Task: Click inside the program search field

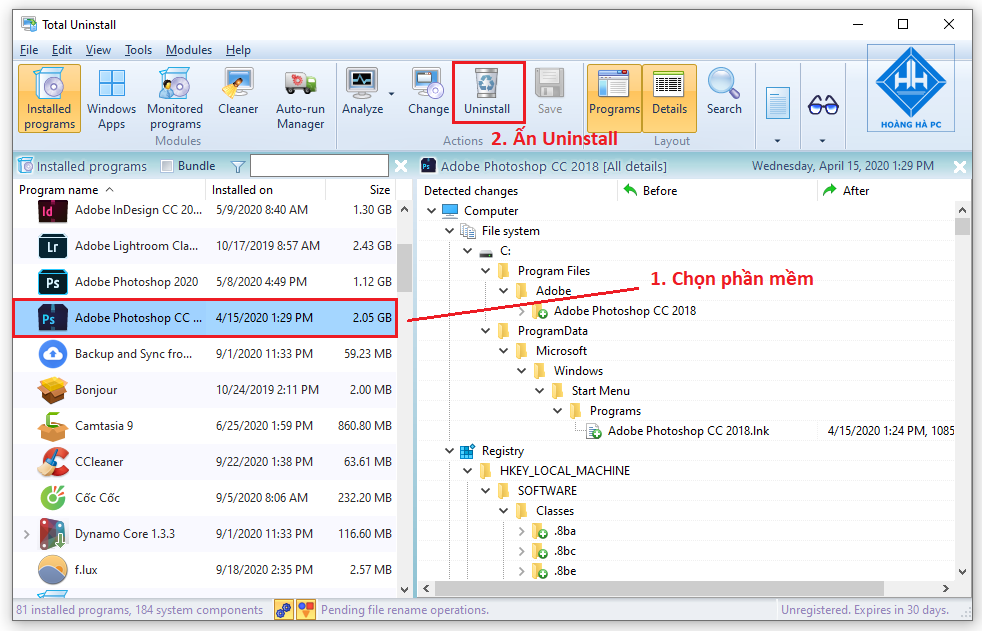Action: click(x=320, y=165)
